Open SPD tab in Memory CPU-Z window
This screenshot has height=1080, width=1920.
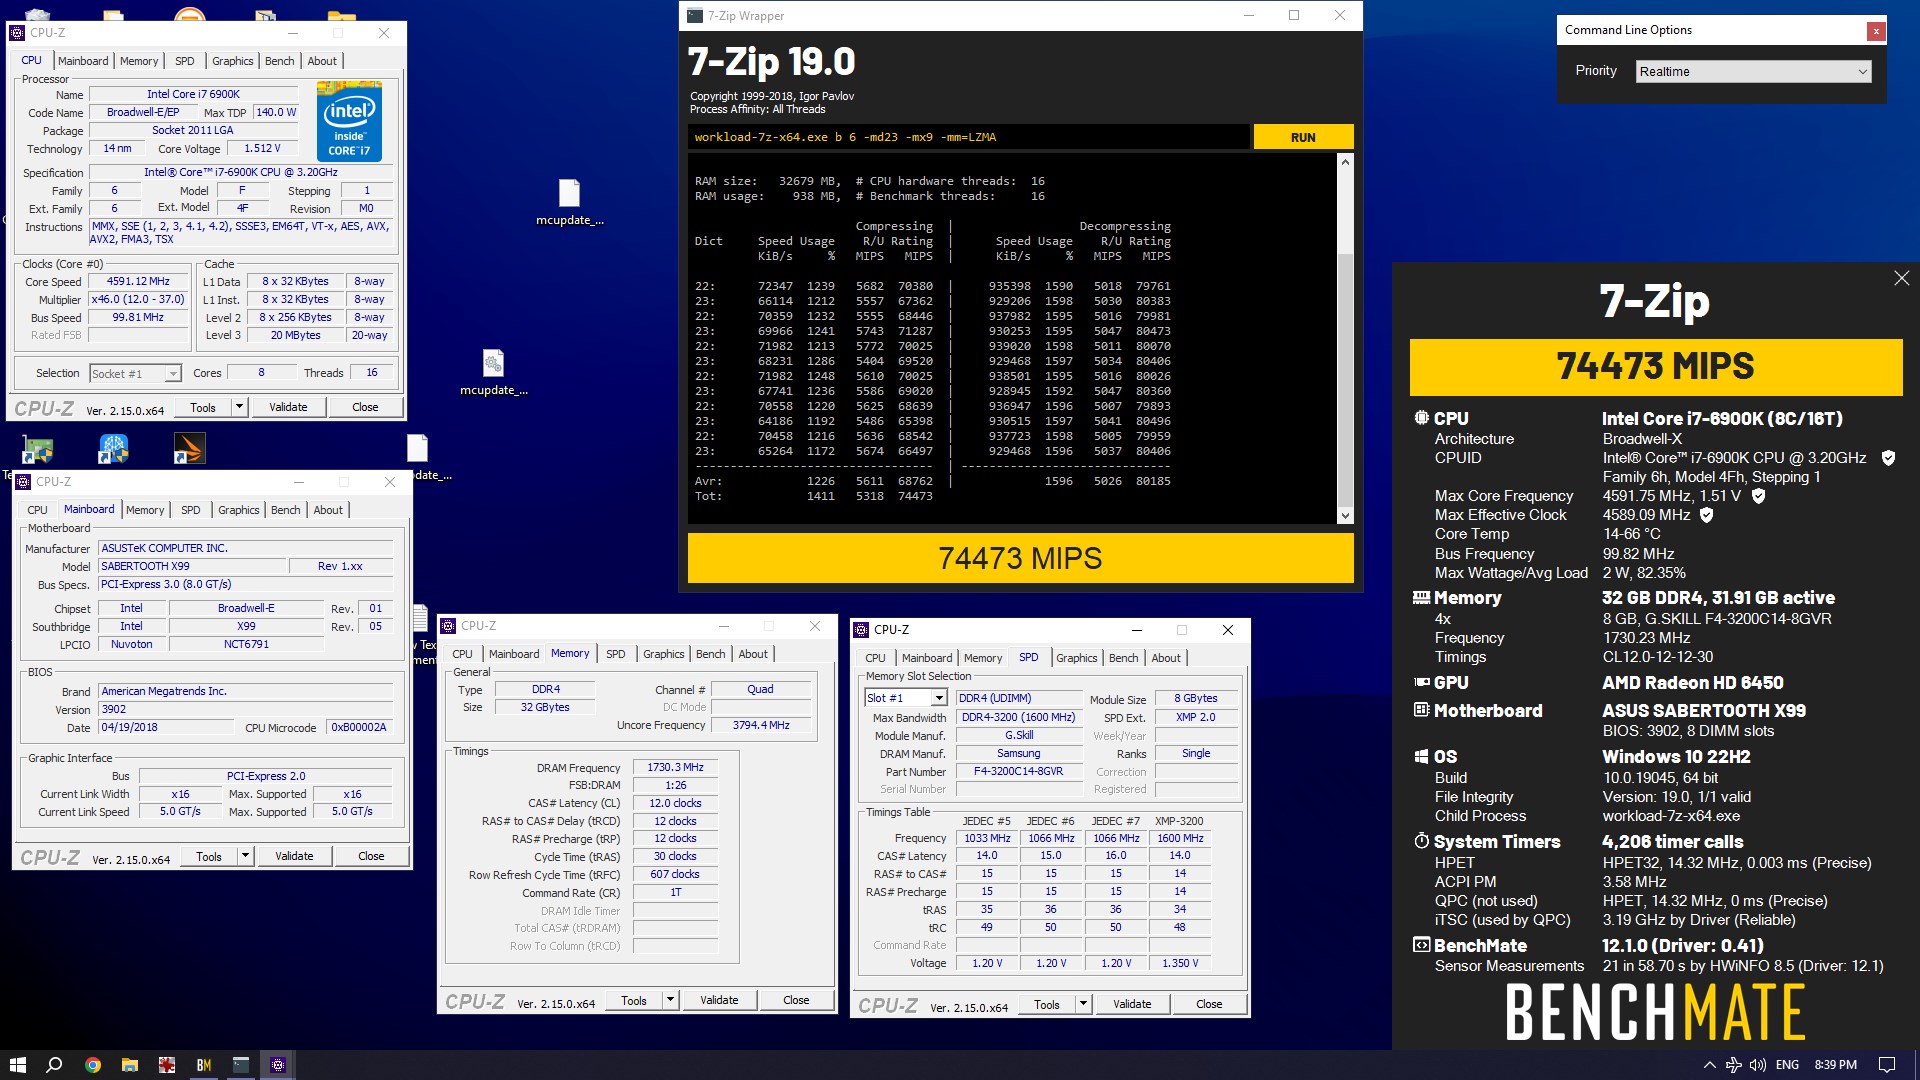[x=616, y=654]
